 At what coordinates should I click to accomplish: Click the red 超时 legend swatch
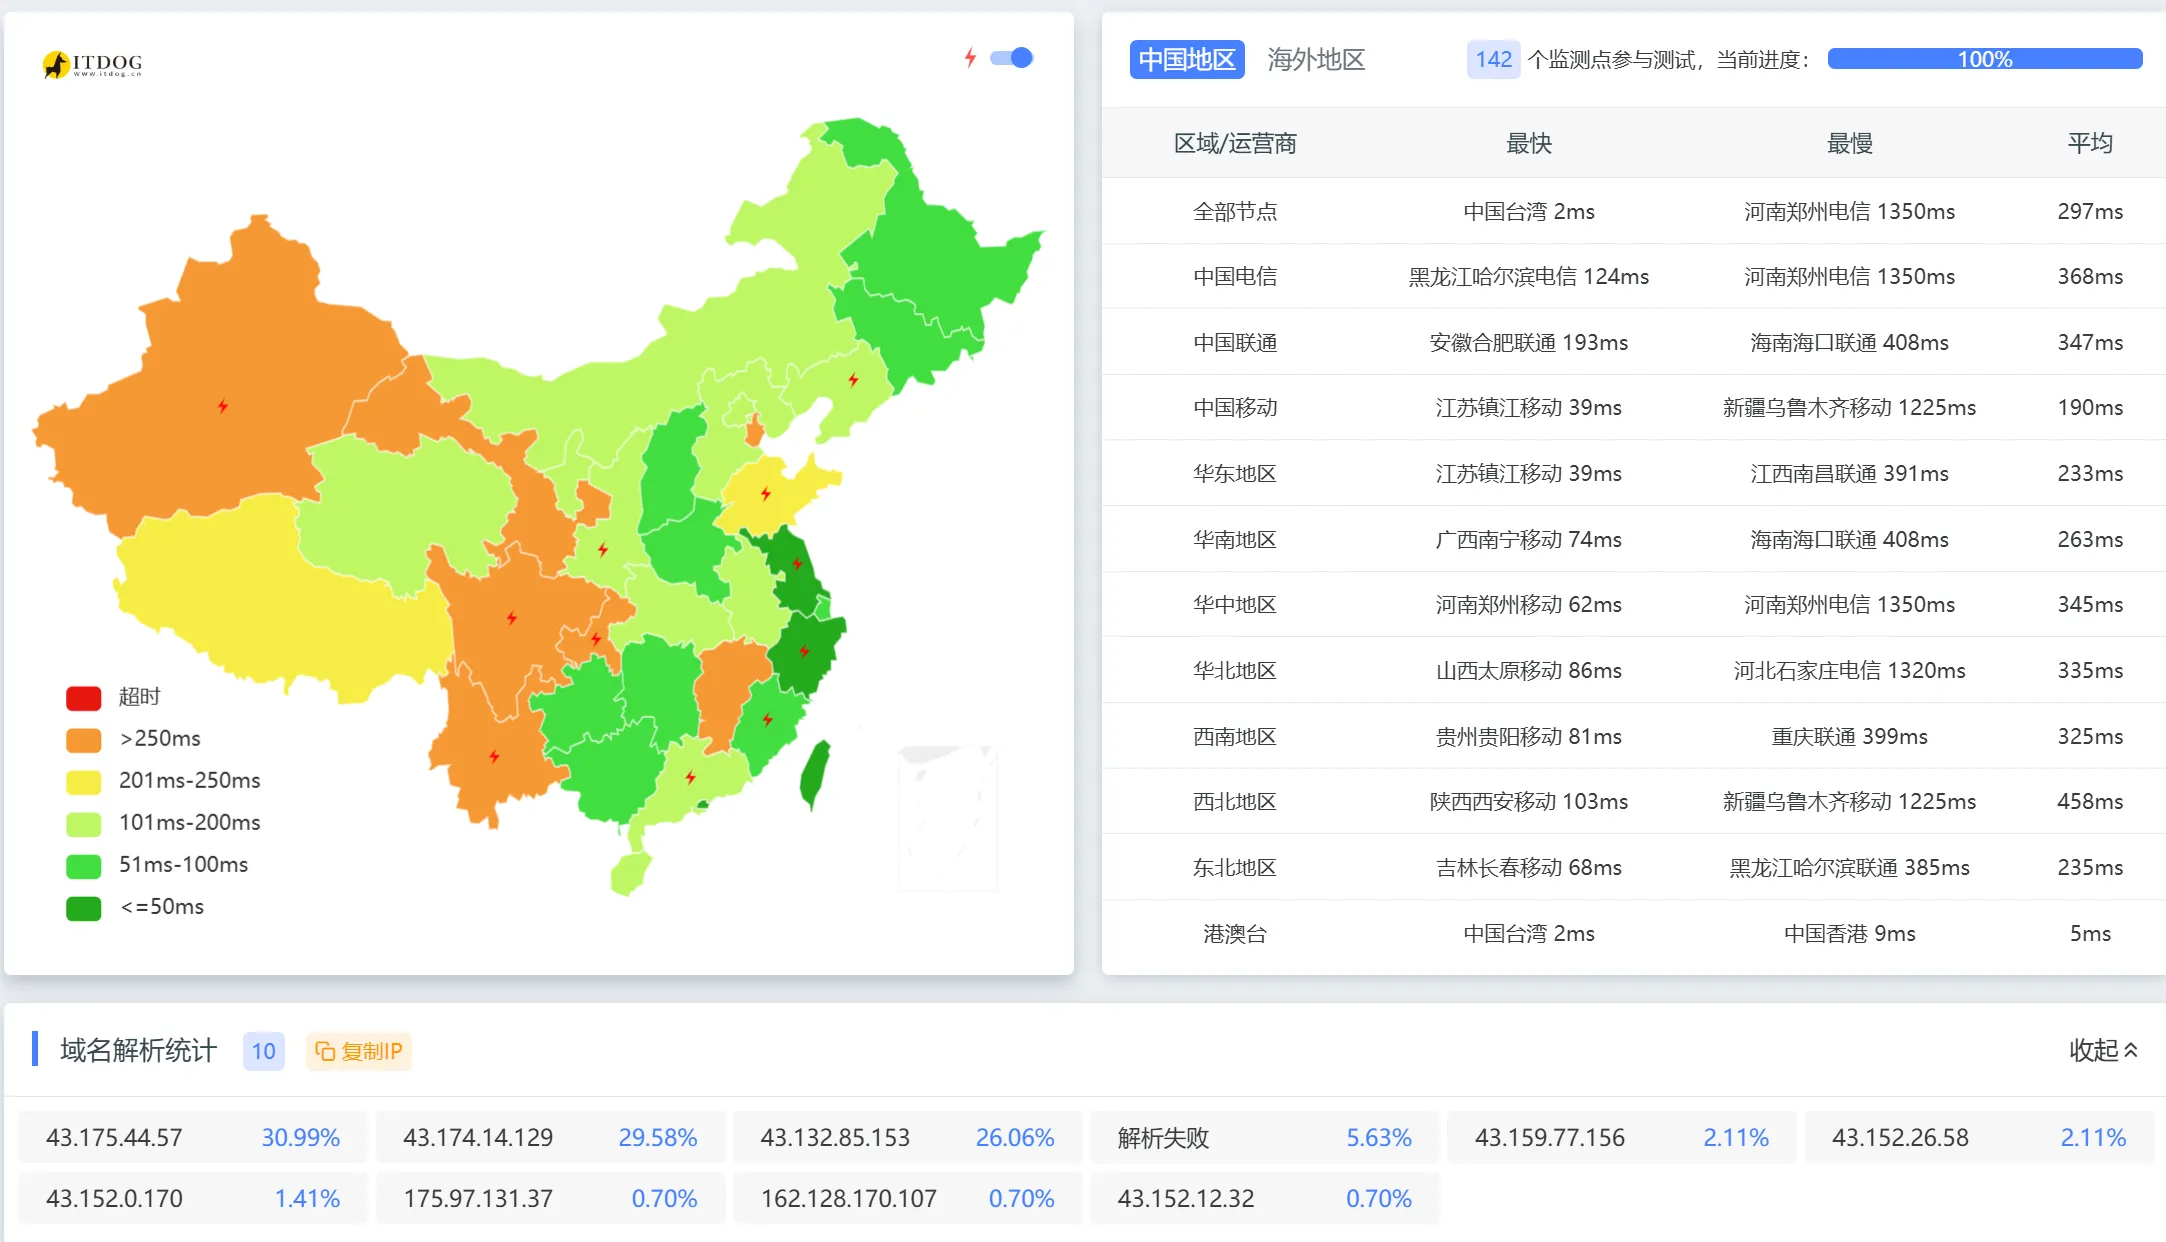click(x=84, y=698)
